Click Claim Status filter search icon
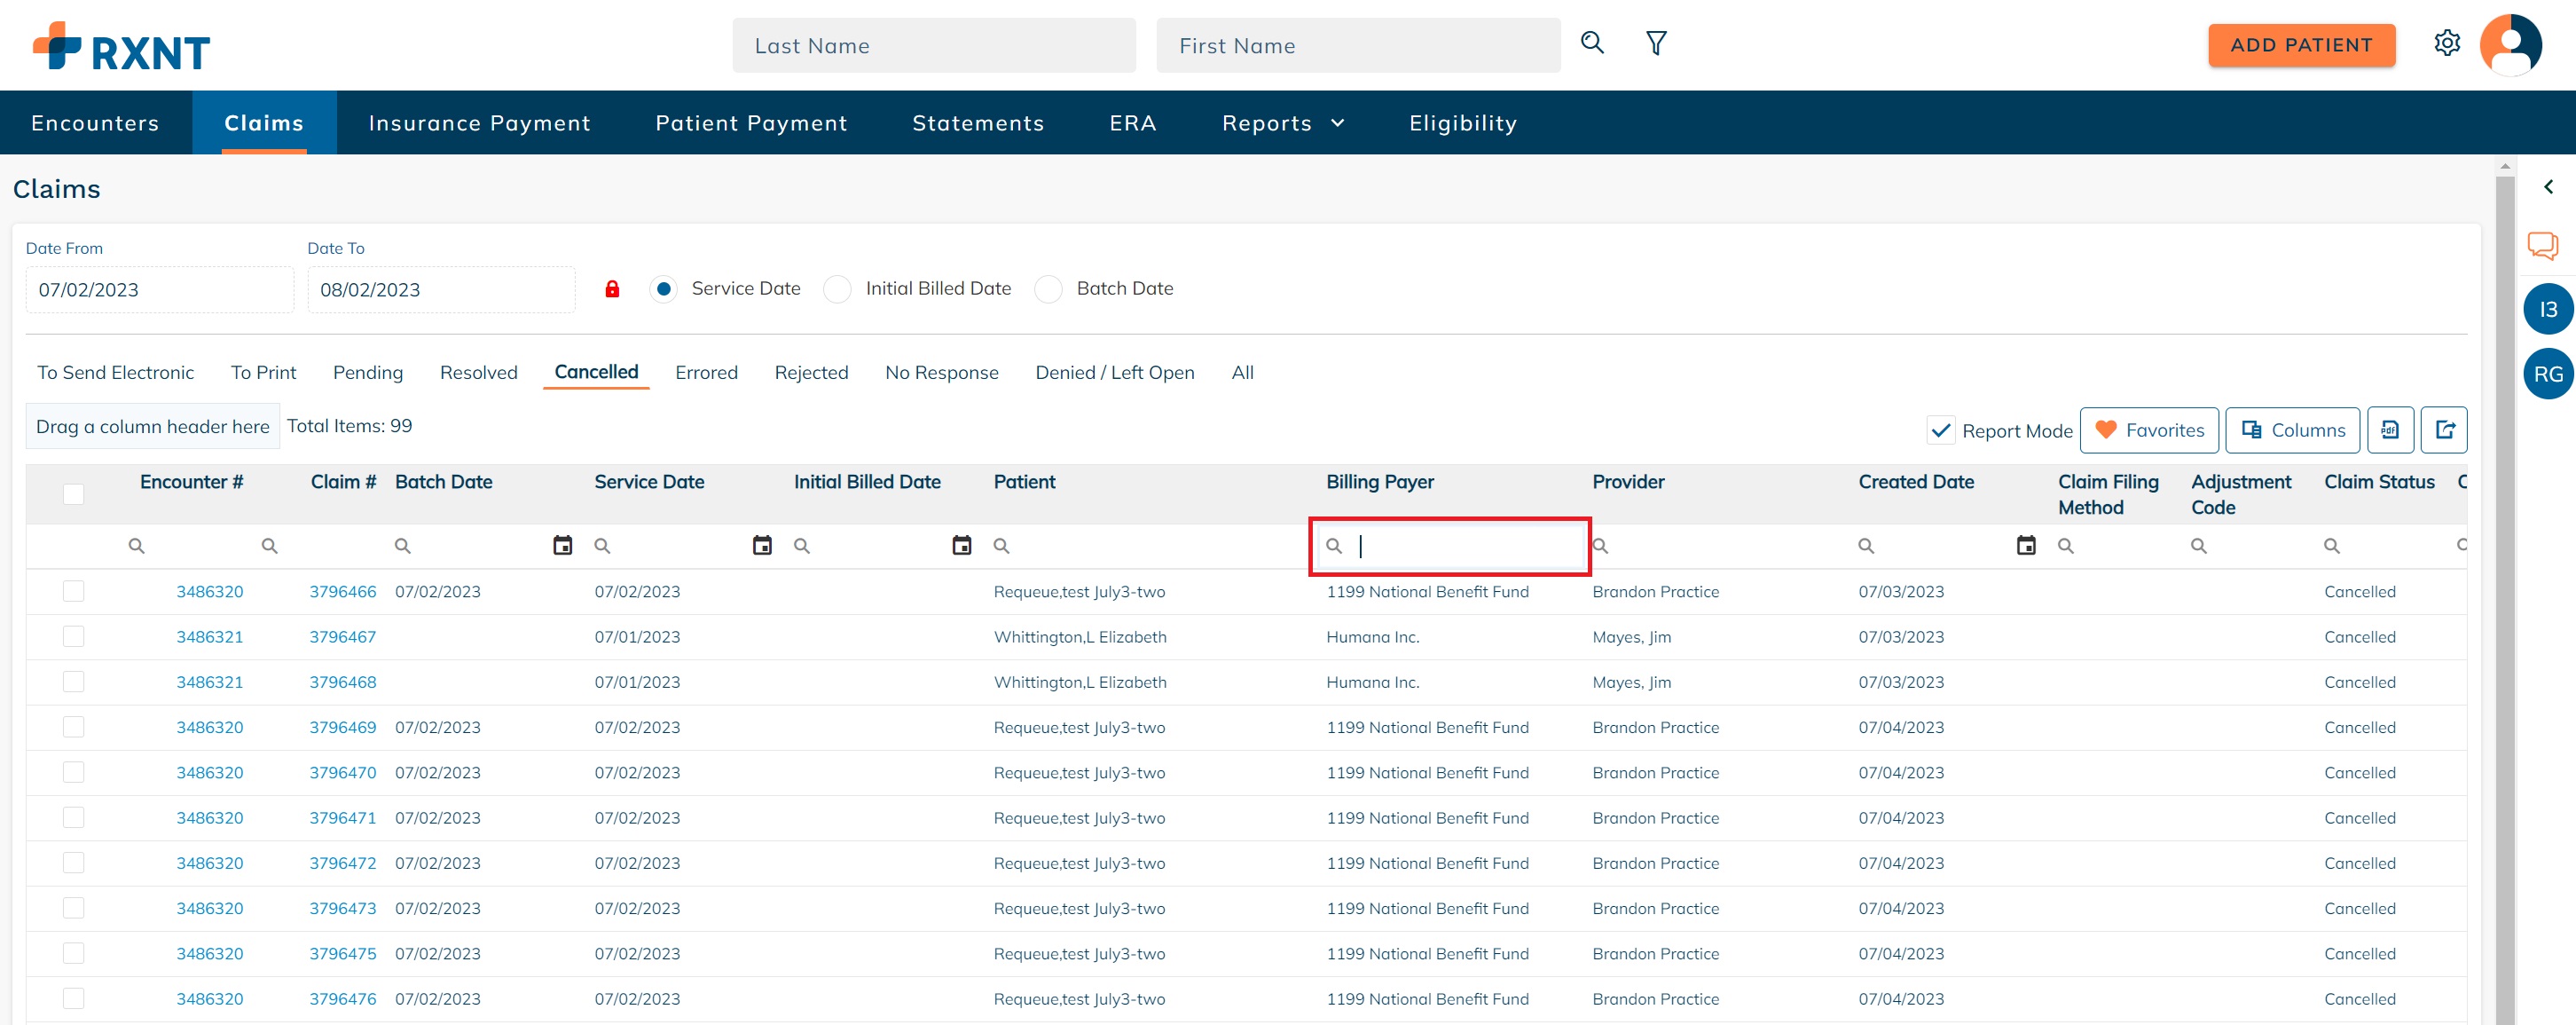The width and height of the screenshot is (2576, 1025). click(2332, 546)
